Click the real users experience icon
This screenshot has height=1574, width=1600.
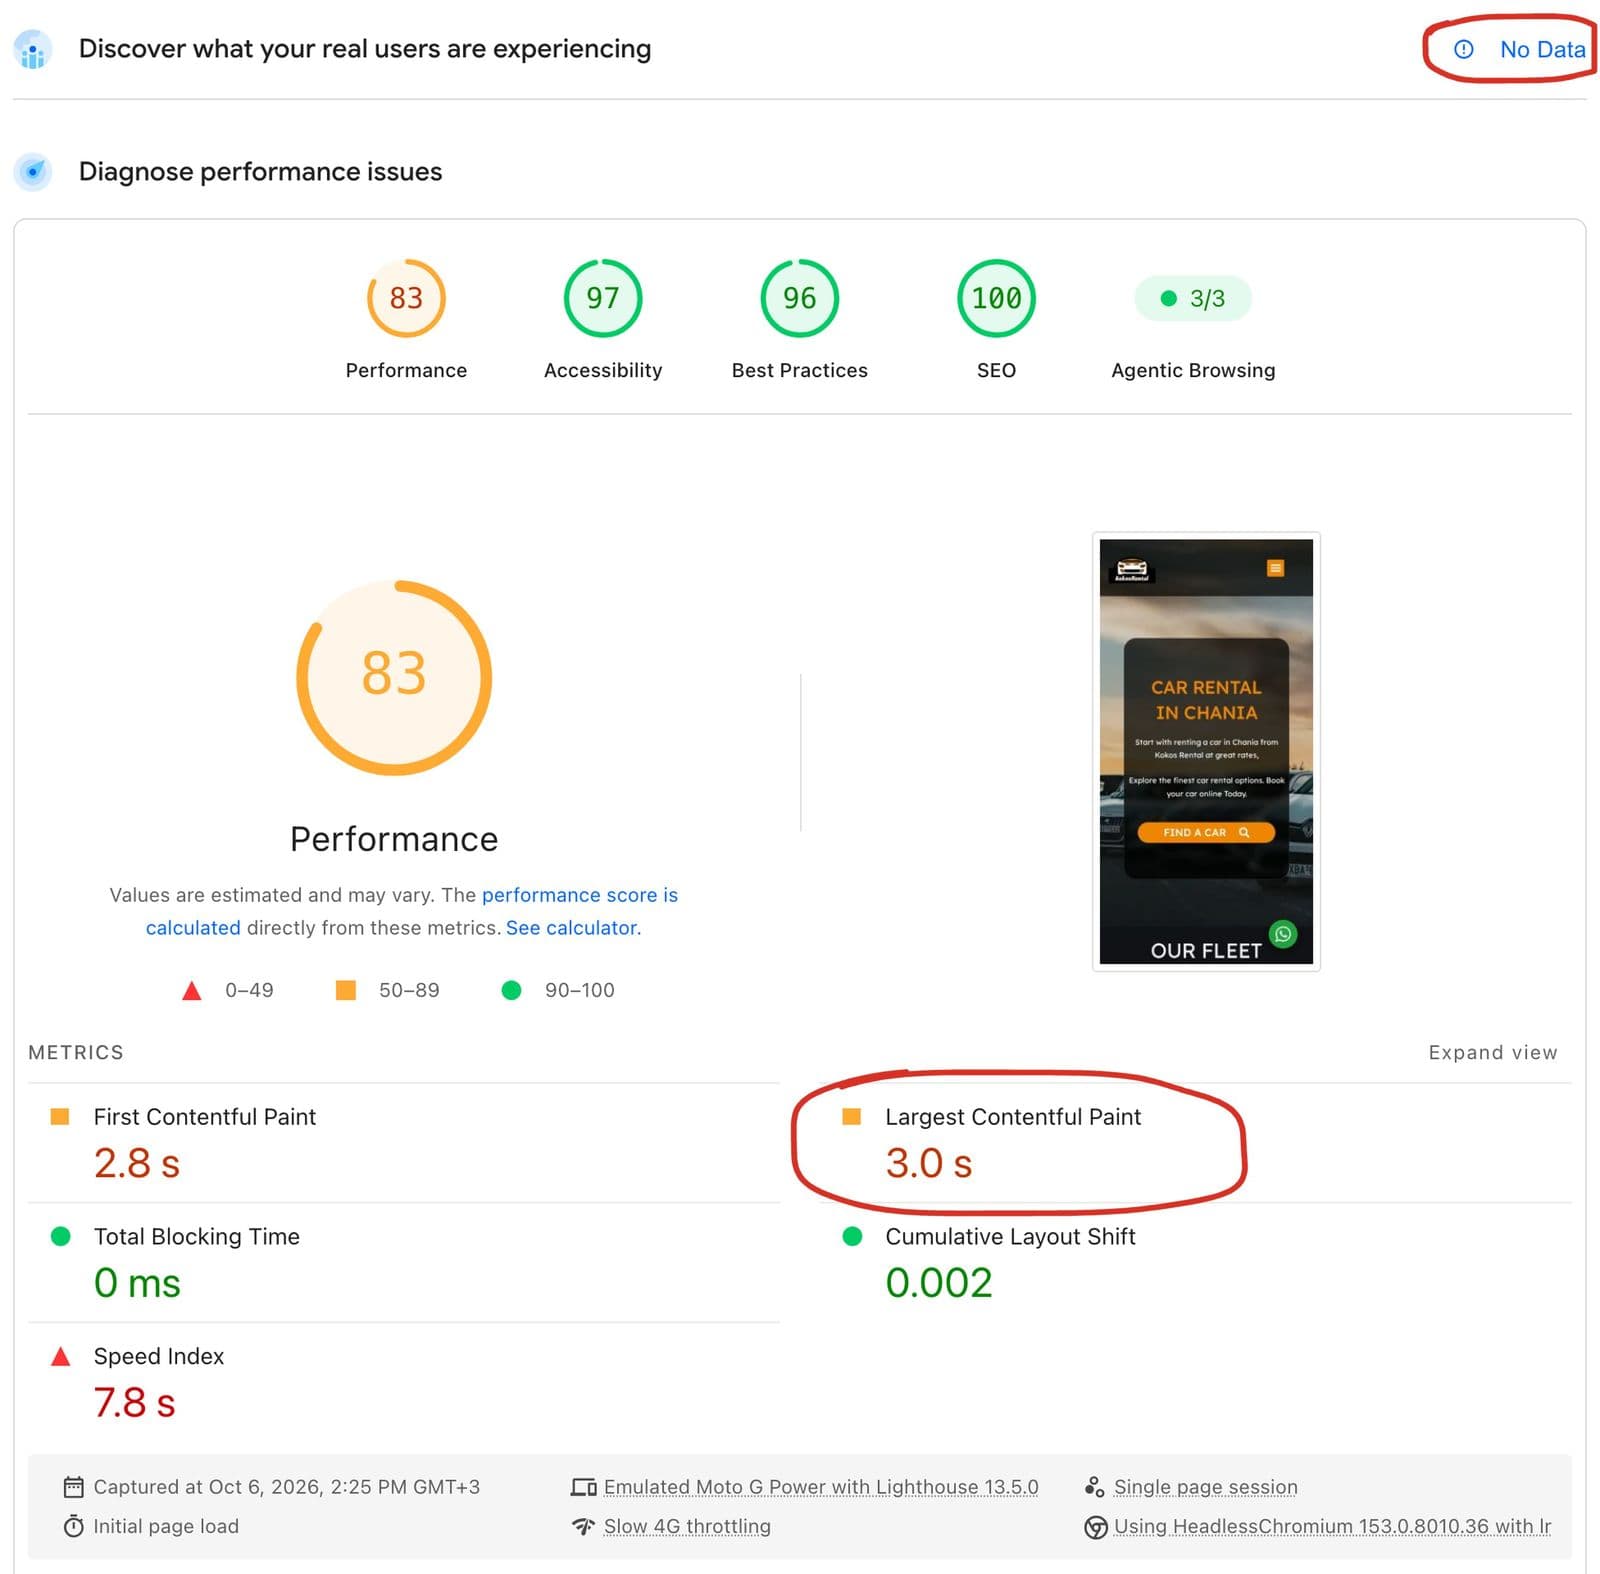33,49
